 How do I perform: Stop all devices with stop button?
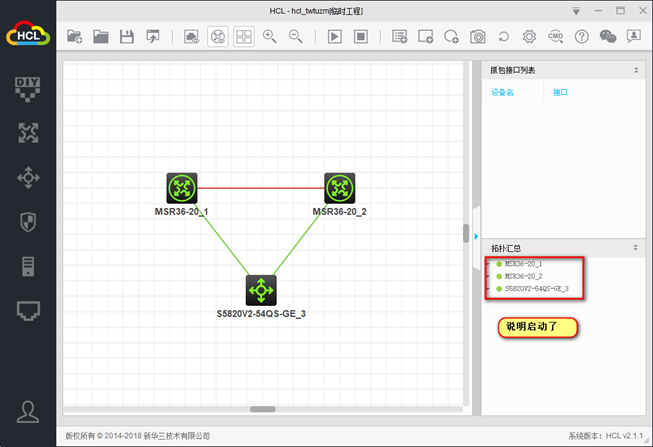(x=361, y=37)
